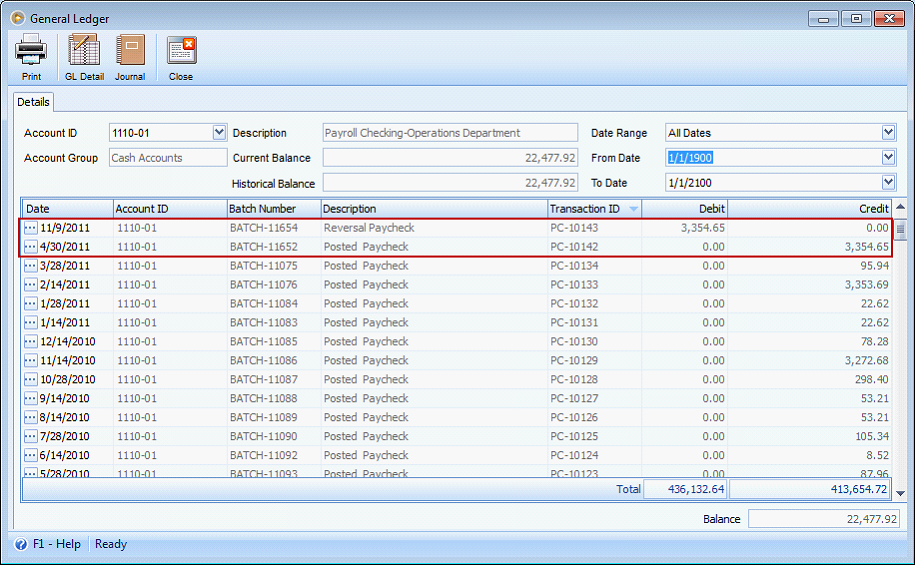
Task: Open drill-down button for 4/30/2011 row
Action: click(30, 246)
